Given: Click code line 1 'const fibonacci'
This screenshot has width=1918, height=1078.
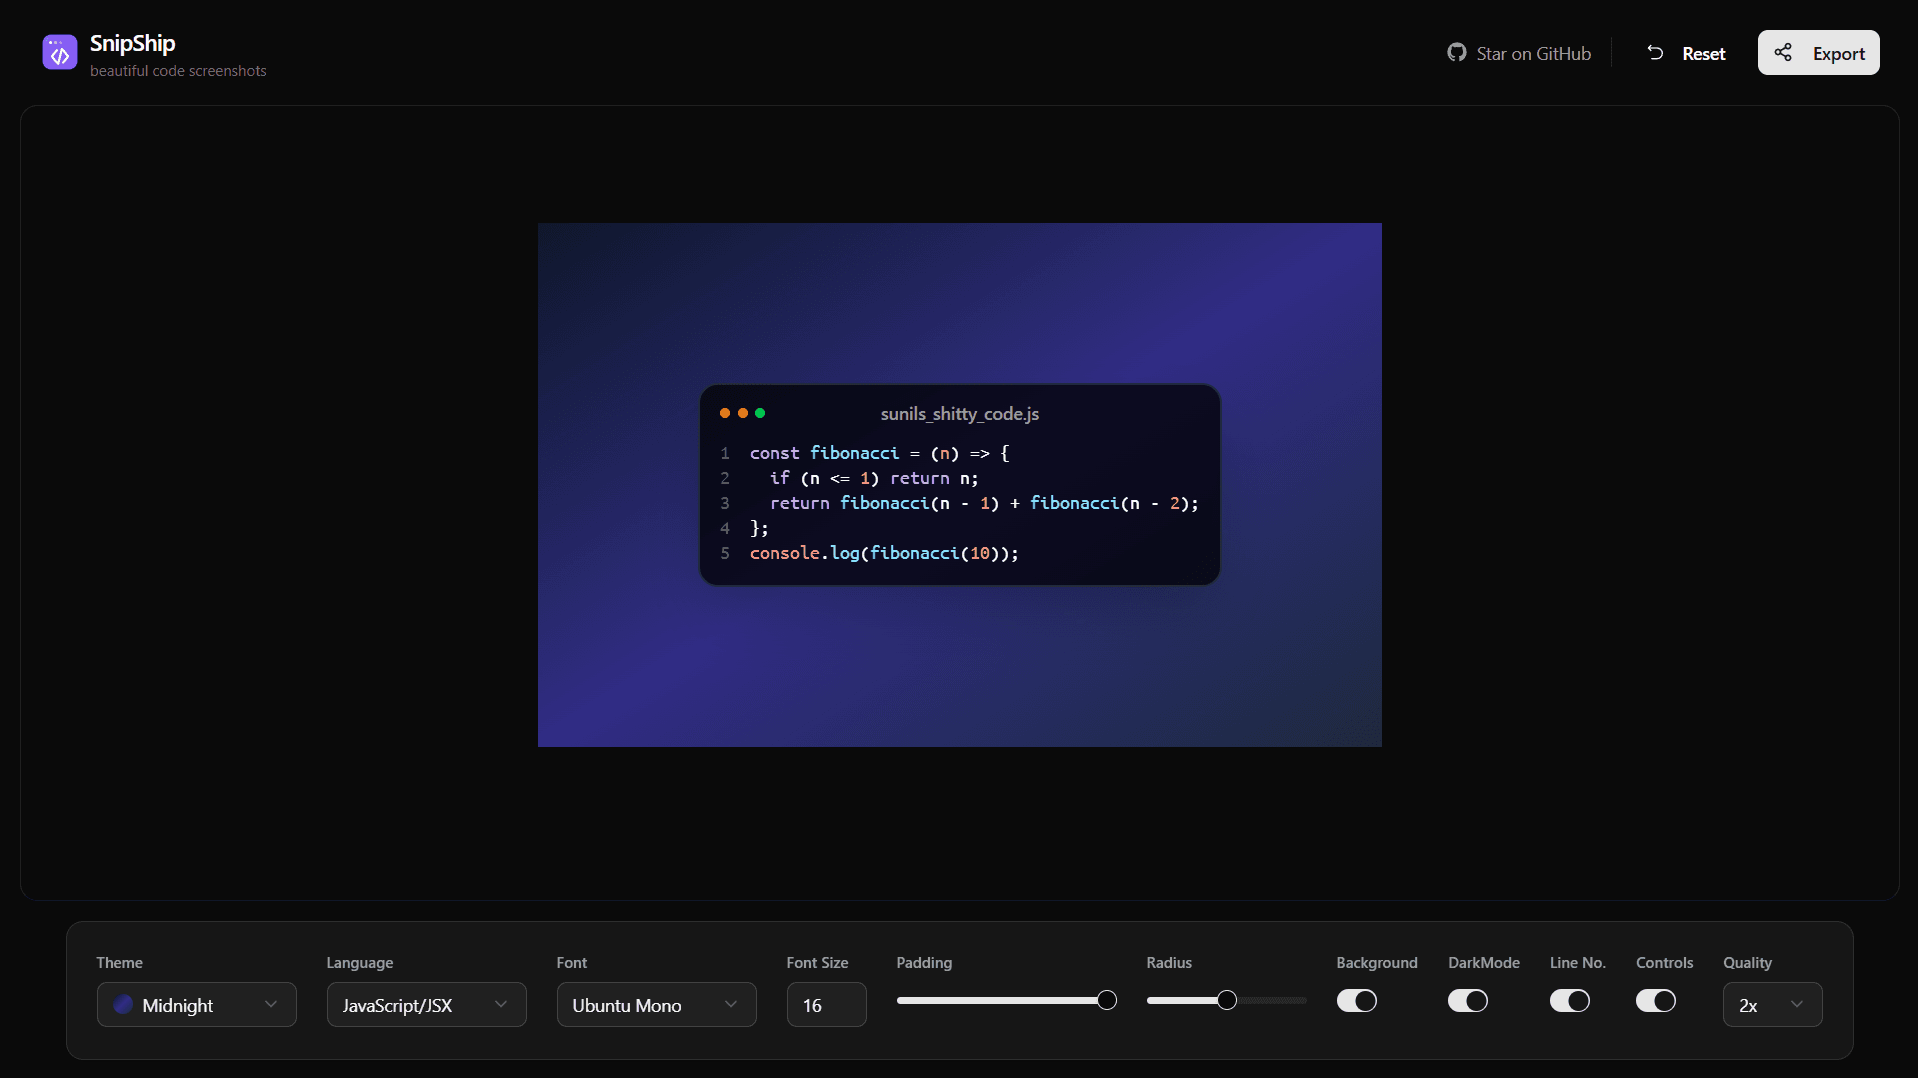Looking at the screenshot, I should click(x=880, y=453).
